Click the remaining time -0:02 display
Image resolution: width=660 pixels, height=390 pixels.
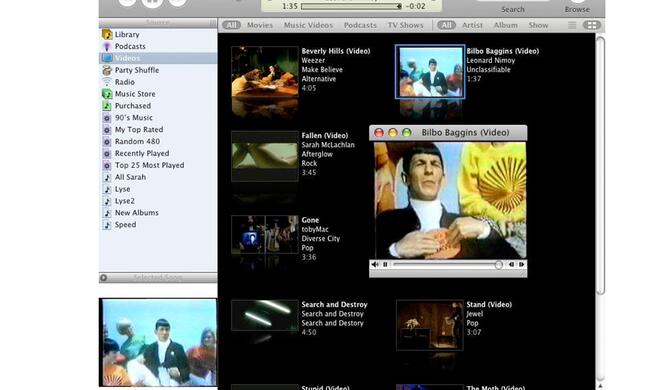click(415, 6)
